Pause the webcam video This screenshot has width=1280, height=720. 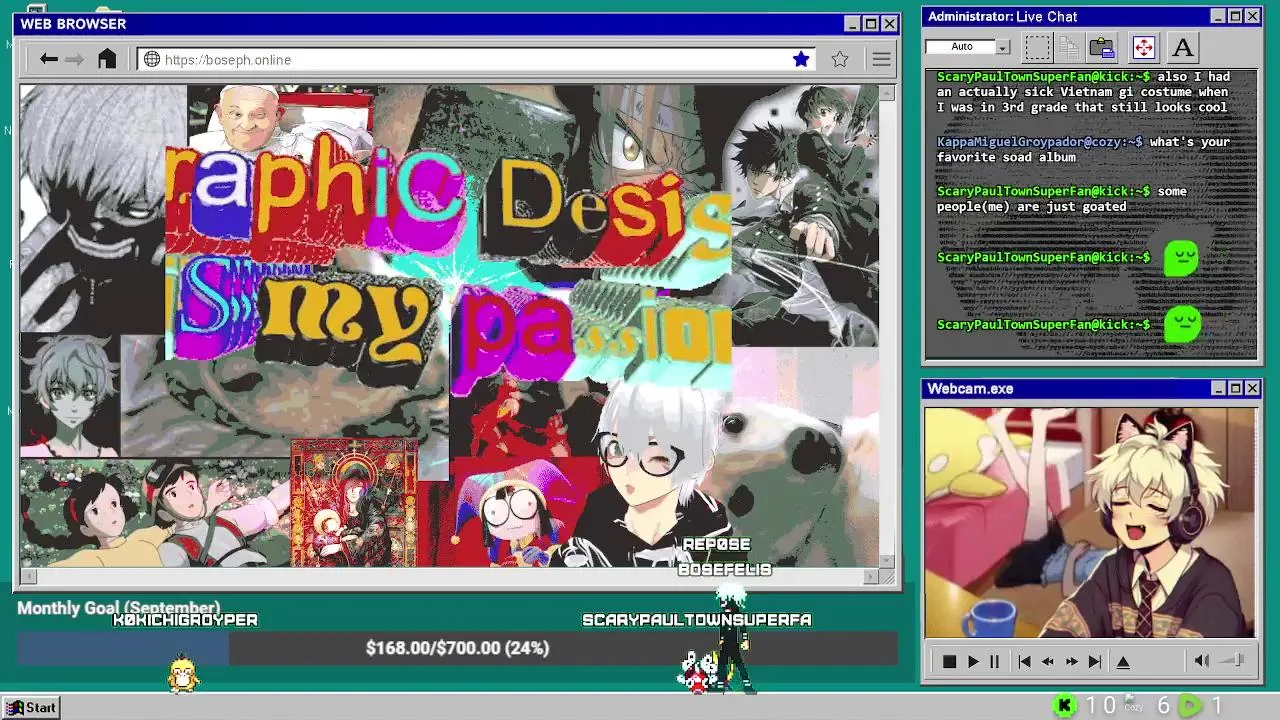tap(994, 661)
